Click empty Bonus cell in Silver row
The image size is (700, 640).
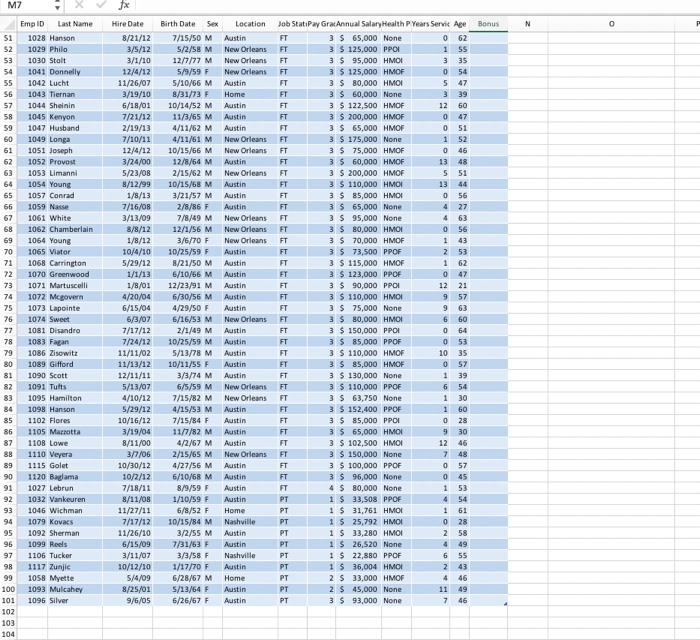[x=488, y=601]
